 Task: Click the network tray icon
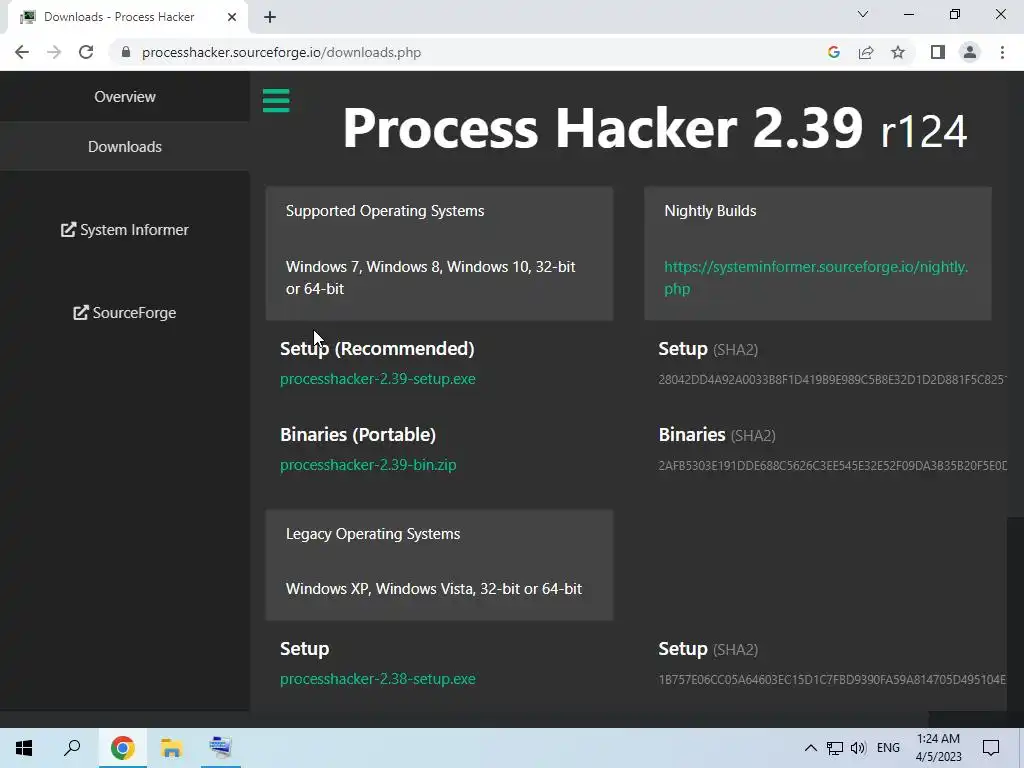point(835,748)
